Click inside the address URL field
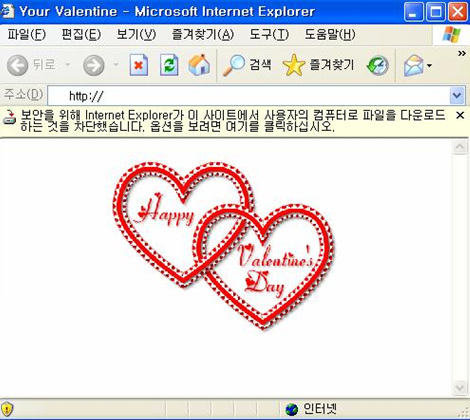 tap(248, 96)
